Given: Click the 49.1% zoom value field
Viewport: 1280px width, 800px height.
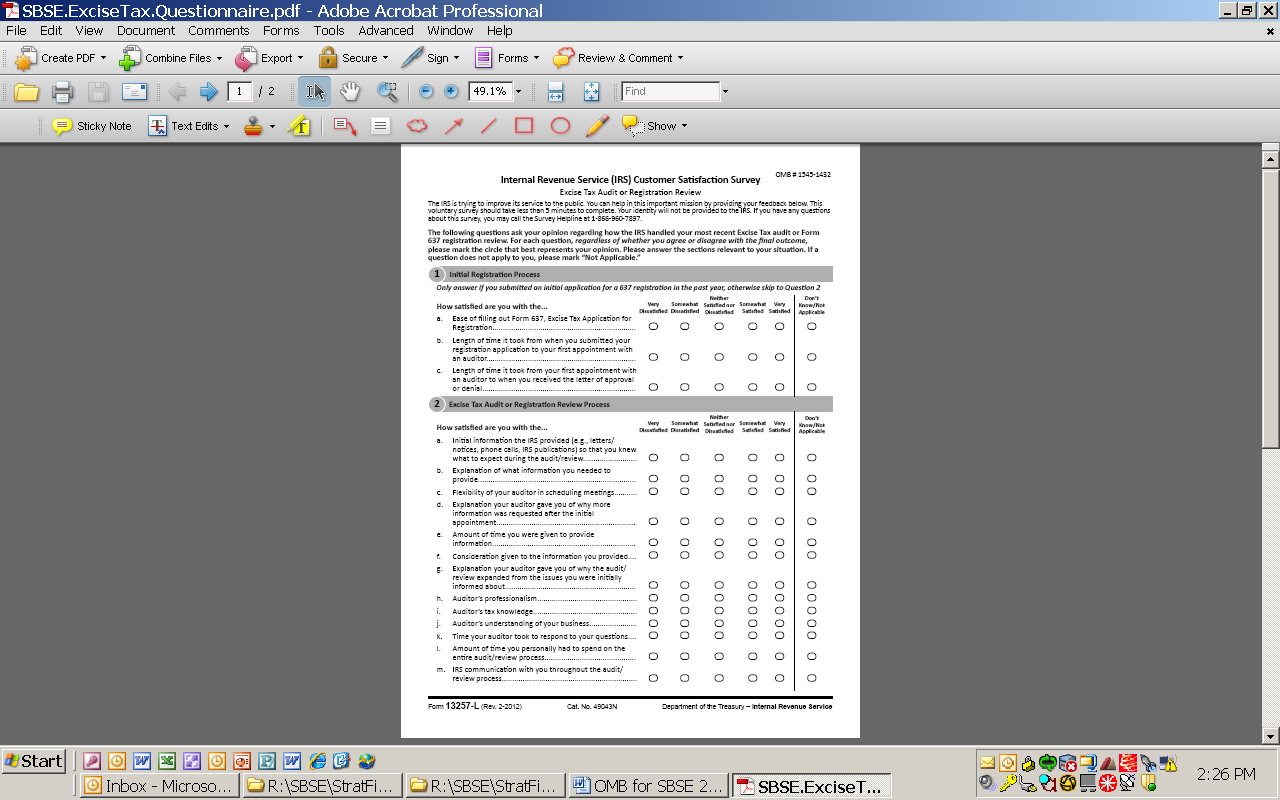Looking at the screenshot, I should tap(490, 92).
